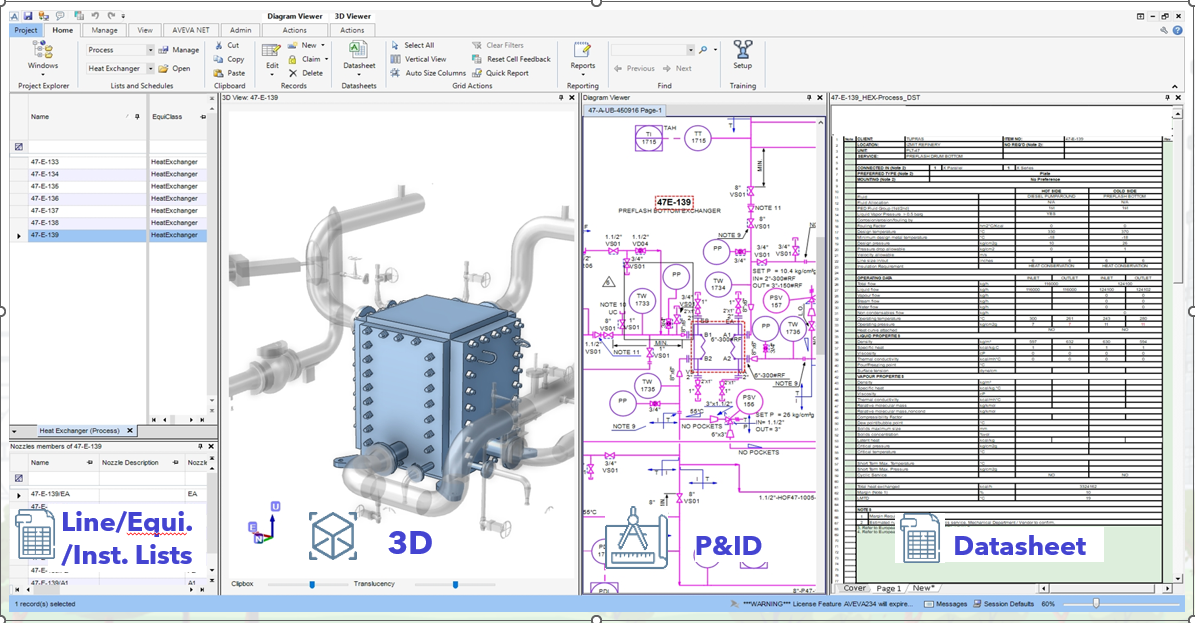1195x623 pixels.
Task: Switch to the Manage ribbon tab
Action: (x=104, y=31)
